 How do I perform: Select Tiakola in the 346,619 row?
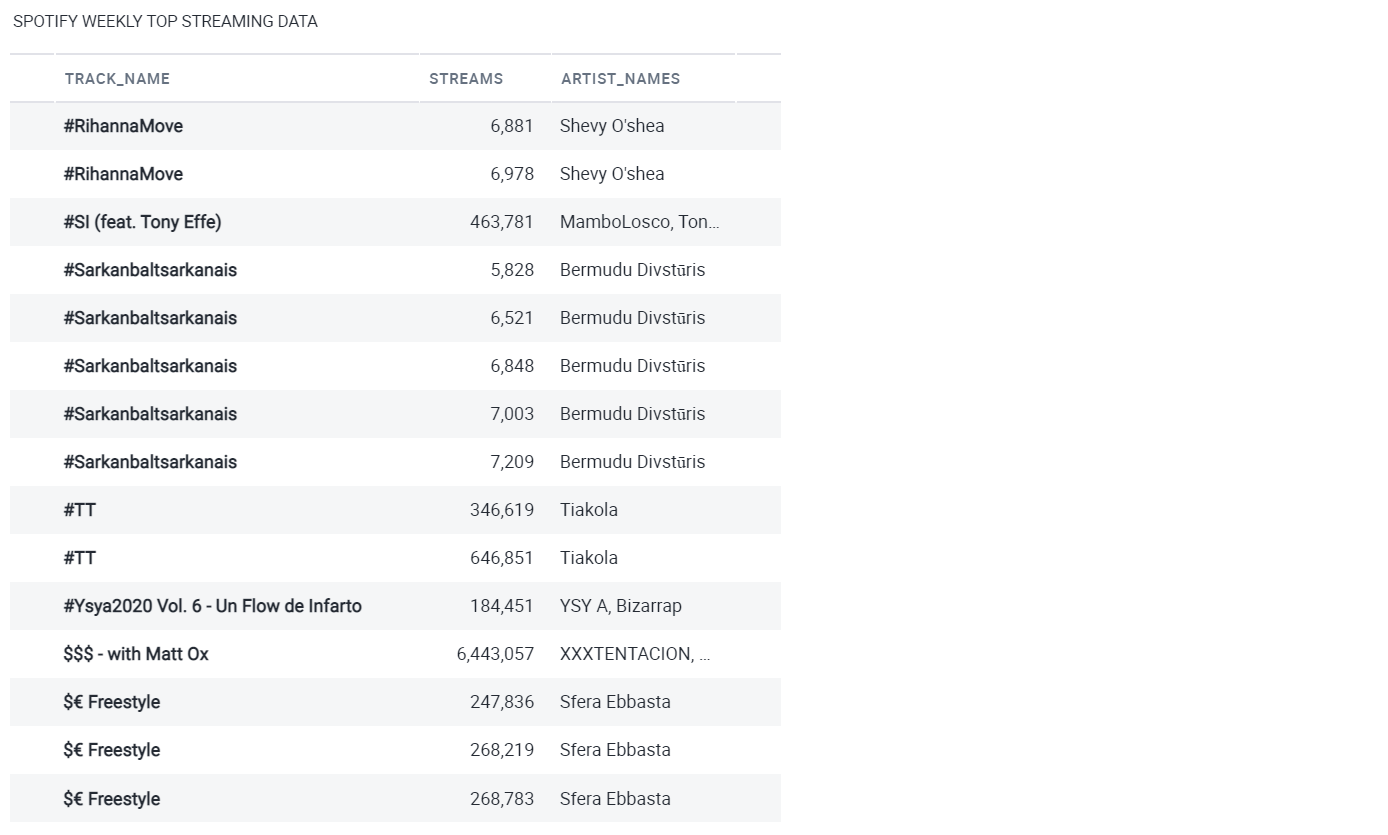coord(589,510)
